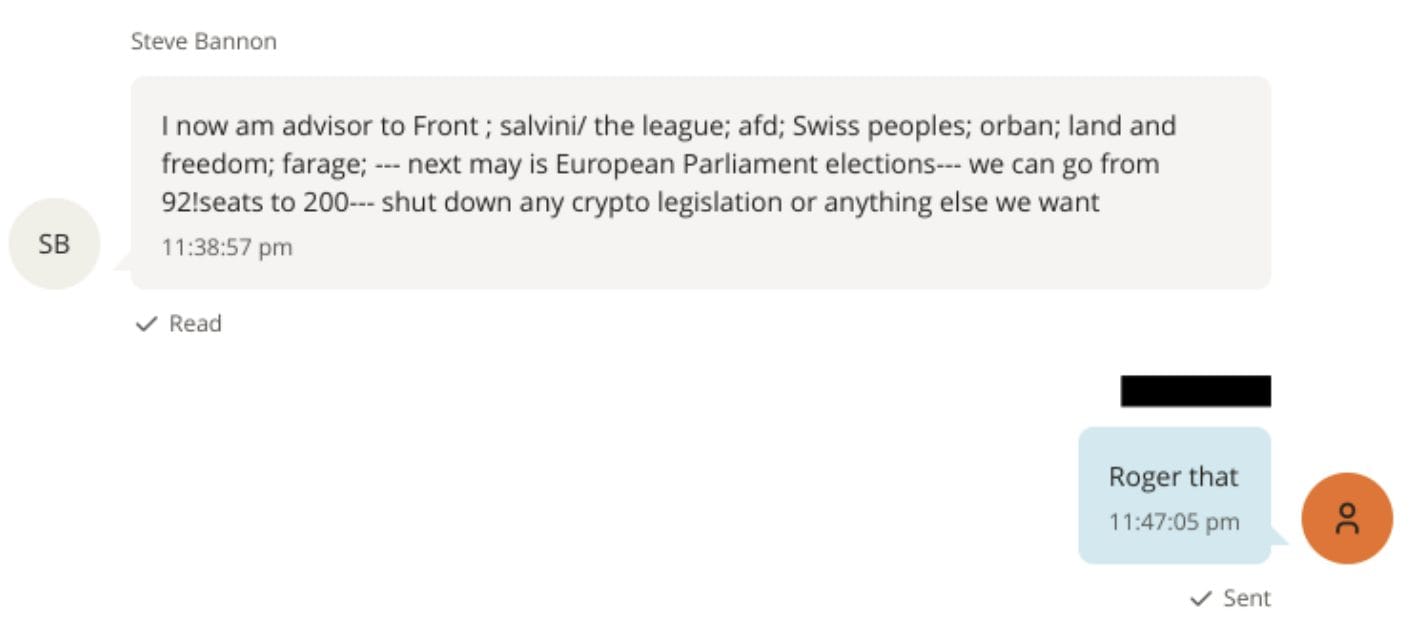Click the SB initials avatar
This screenshot has width=1412, height=622.
point(54,244)
